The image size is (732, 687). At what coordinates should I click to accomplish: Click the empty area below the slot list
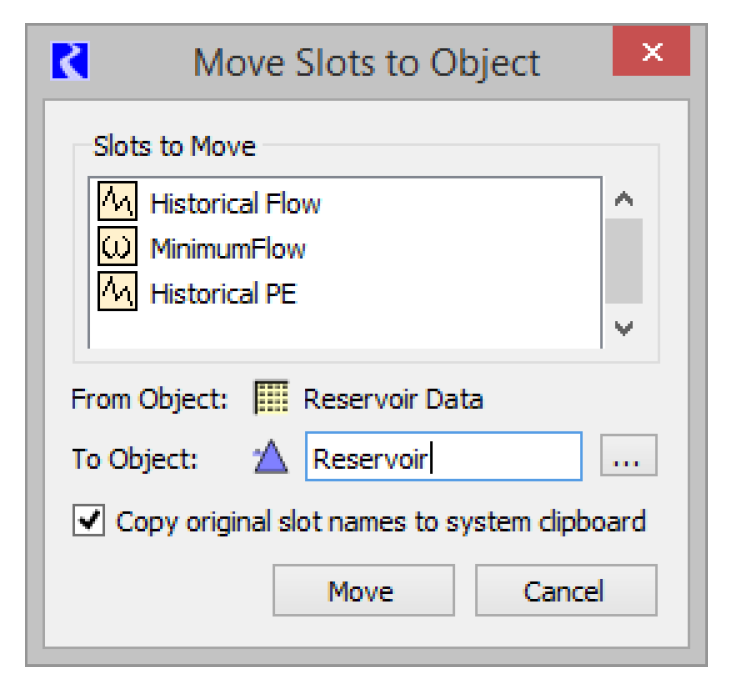(x=340, y=330)
